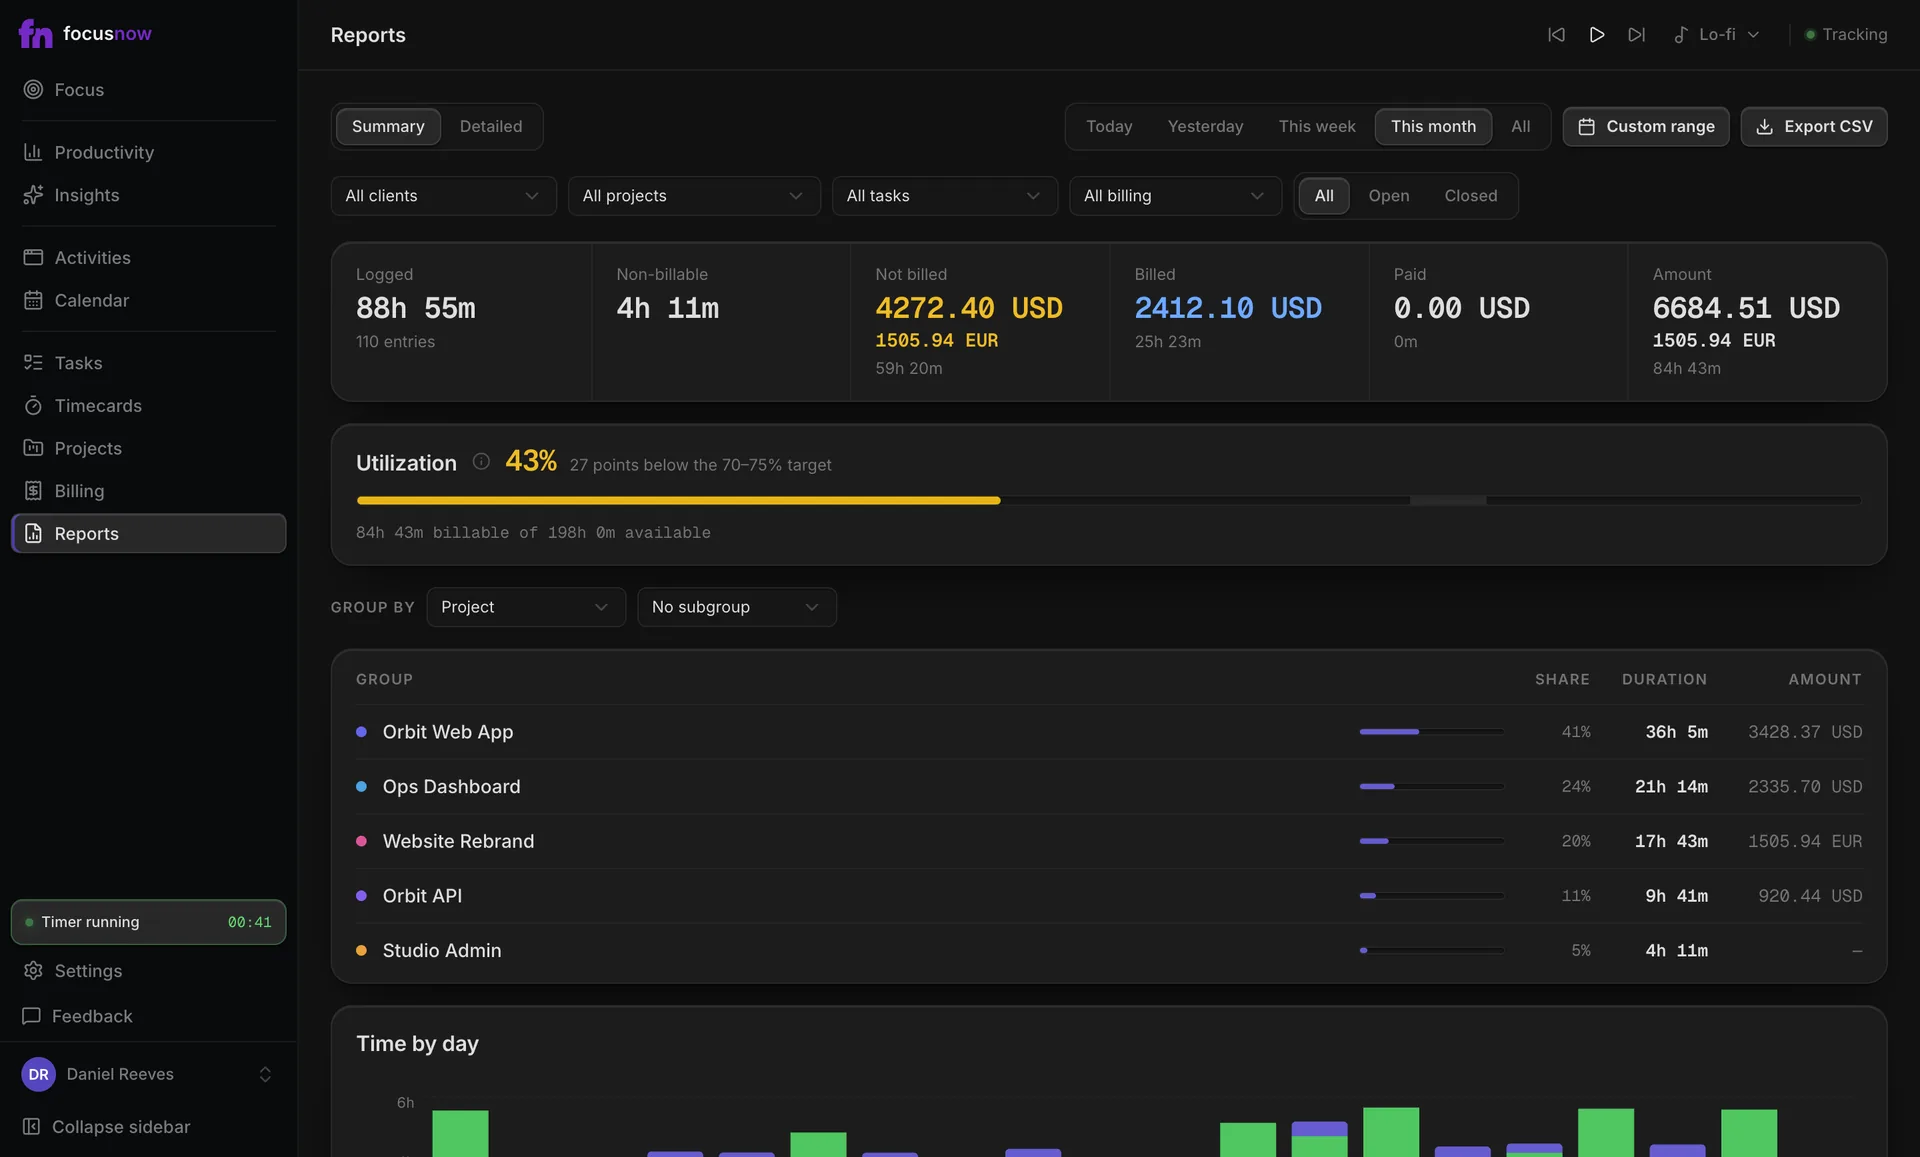Toggle the Tracking status indicator
This screenshot has width=1920, height=1157.
pos(1845,34)
